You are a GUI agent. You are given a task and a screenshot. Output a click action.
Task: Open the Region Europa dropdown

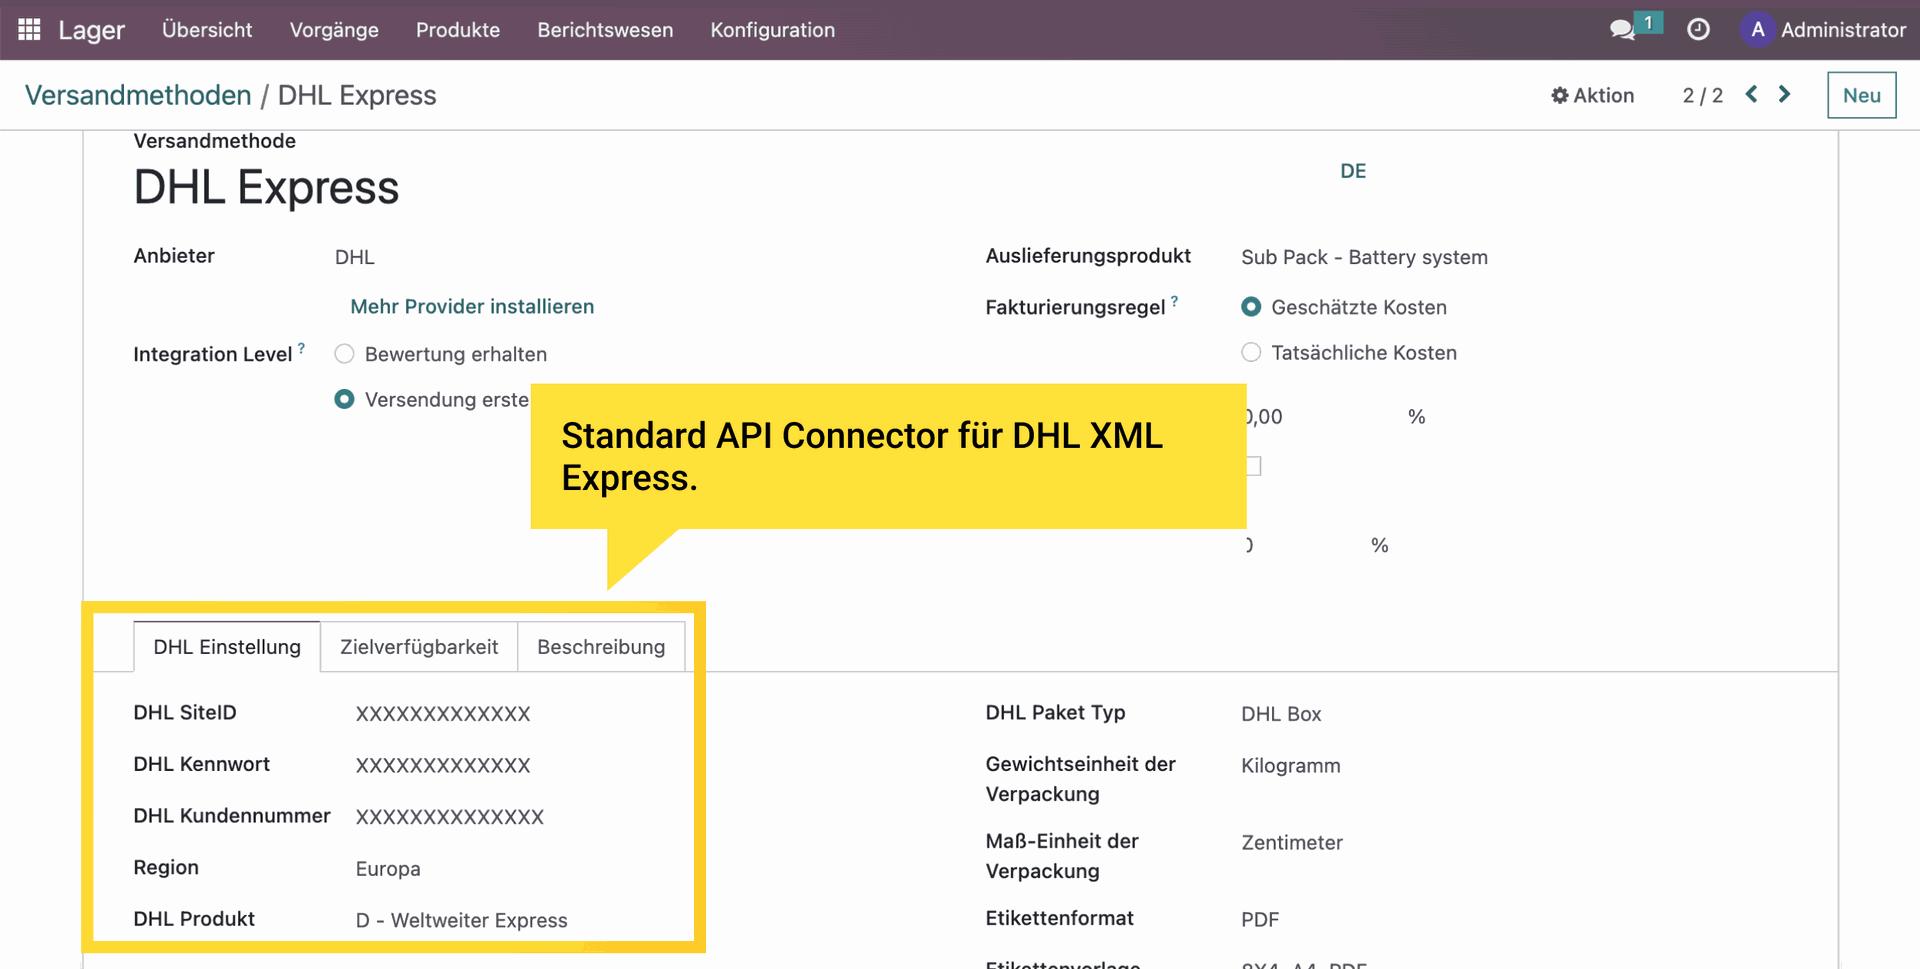388,869
